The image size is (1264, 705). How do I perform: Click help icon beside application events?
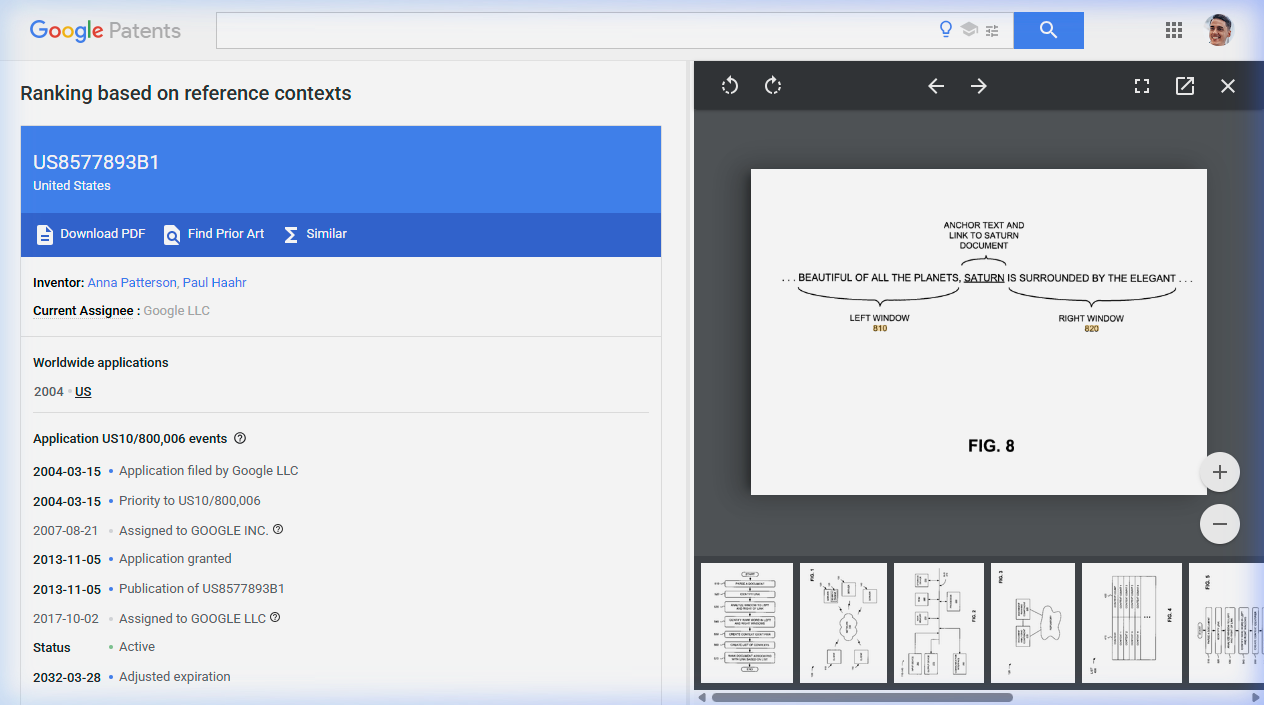(x=239, y=438)
